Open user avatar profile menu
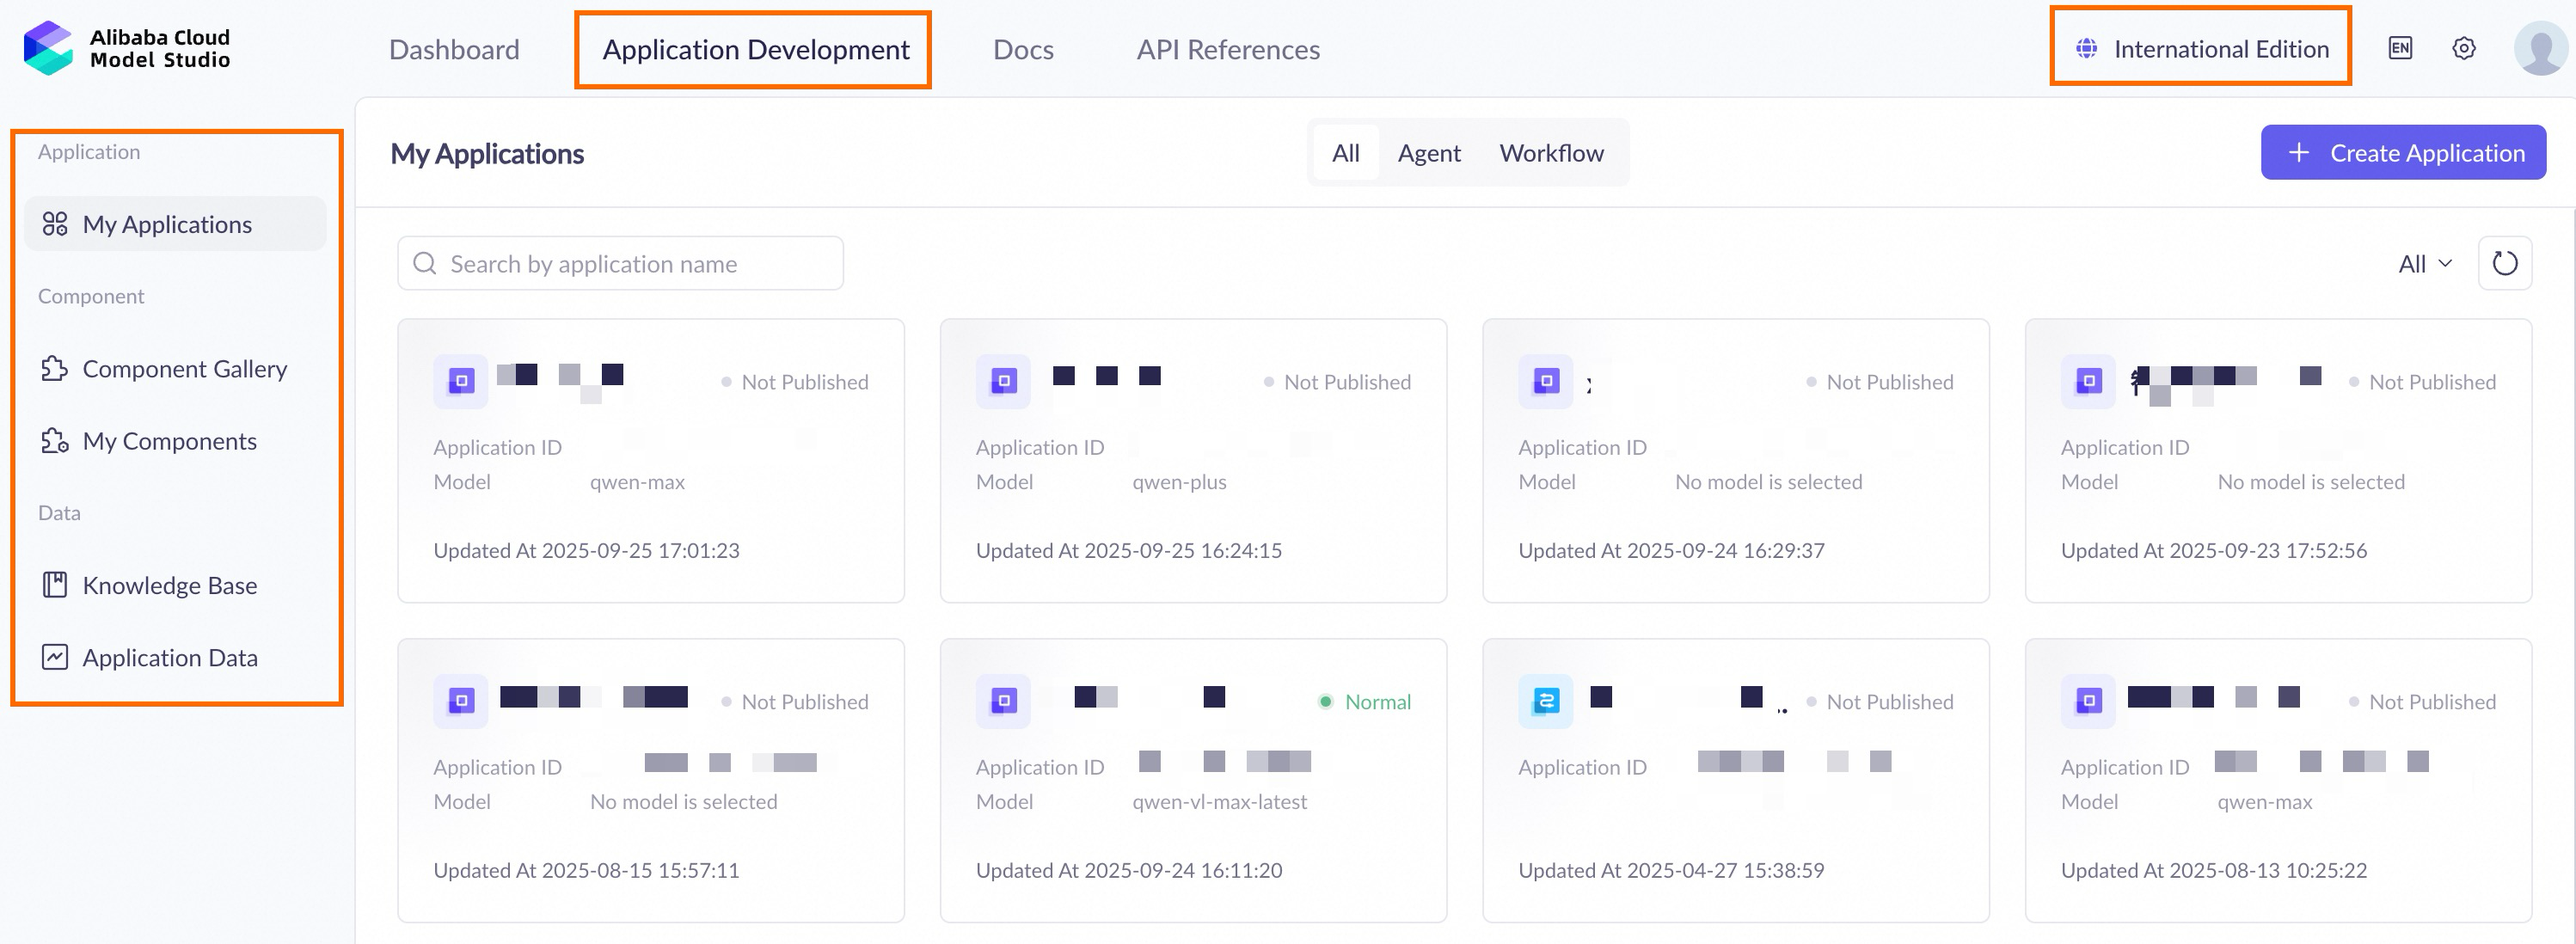This screenshot has width=2576, height=944. click(x=2539, y=48)
